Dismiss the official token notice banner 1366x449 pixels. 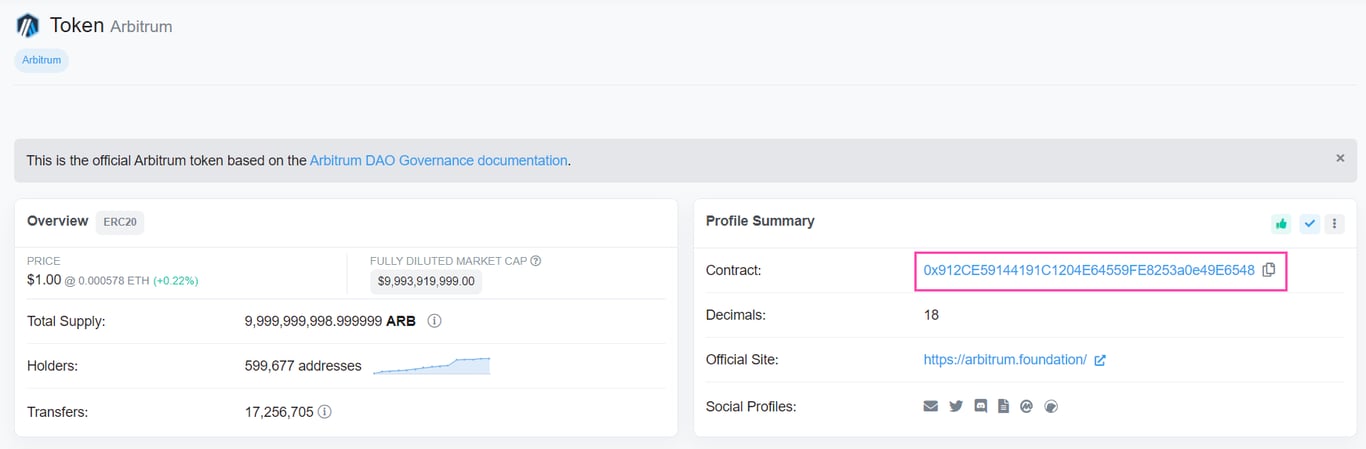point(1340,158)
